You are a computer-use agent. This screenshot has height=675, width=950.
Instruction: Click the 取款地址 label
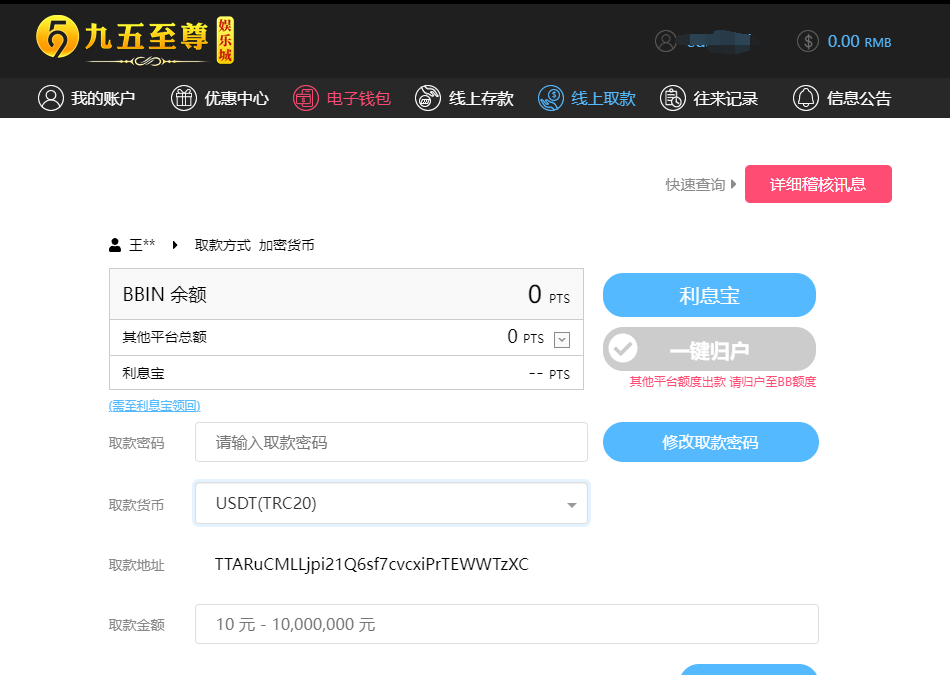click(136, 565)
